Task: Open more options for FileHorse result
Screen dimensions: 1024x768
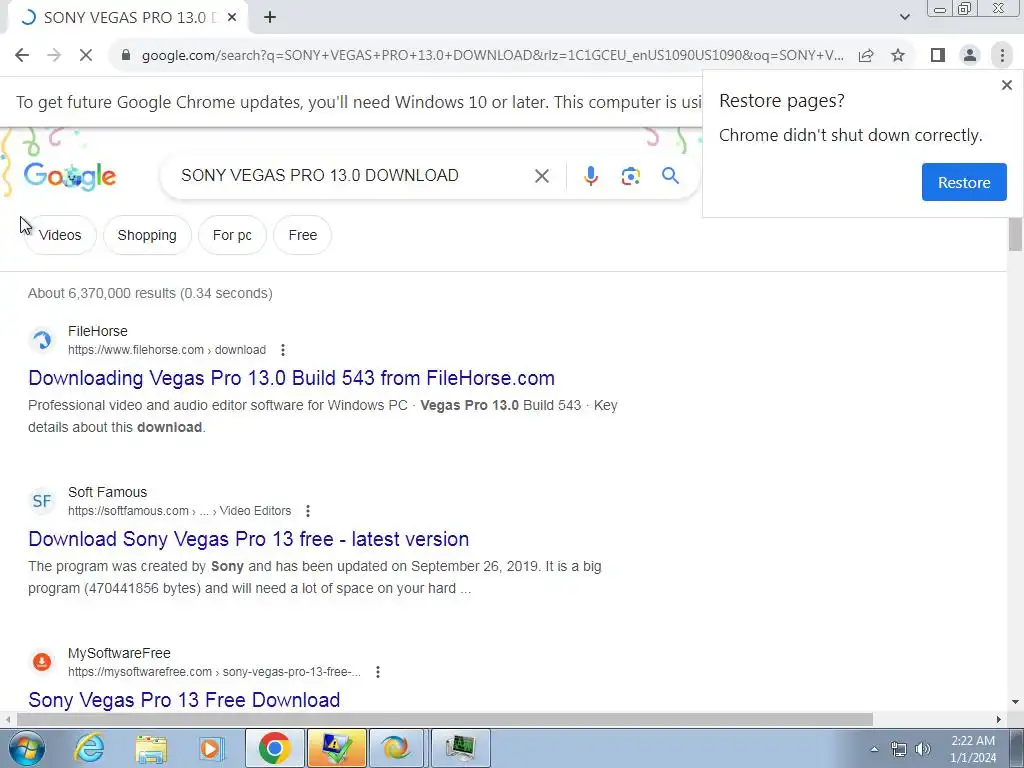Action: point(283,350)
